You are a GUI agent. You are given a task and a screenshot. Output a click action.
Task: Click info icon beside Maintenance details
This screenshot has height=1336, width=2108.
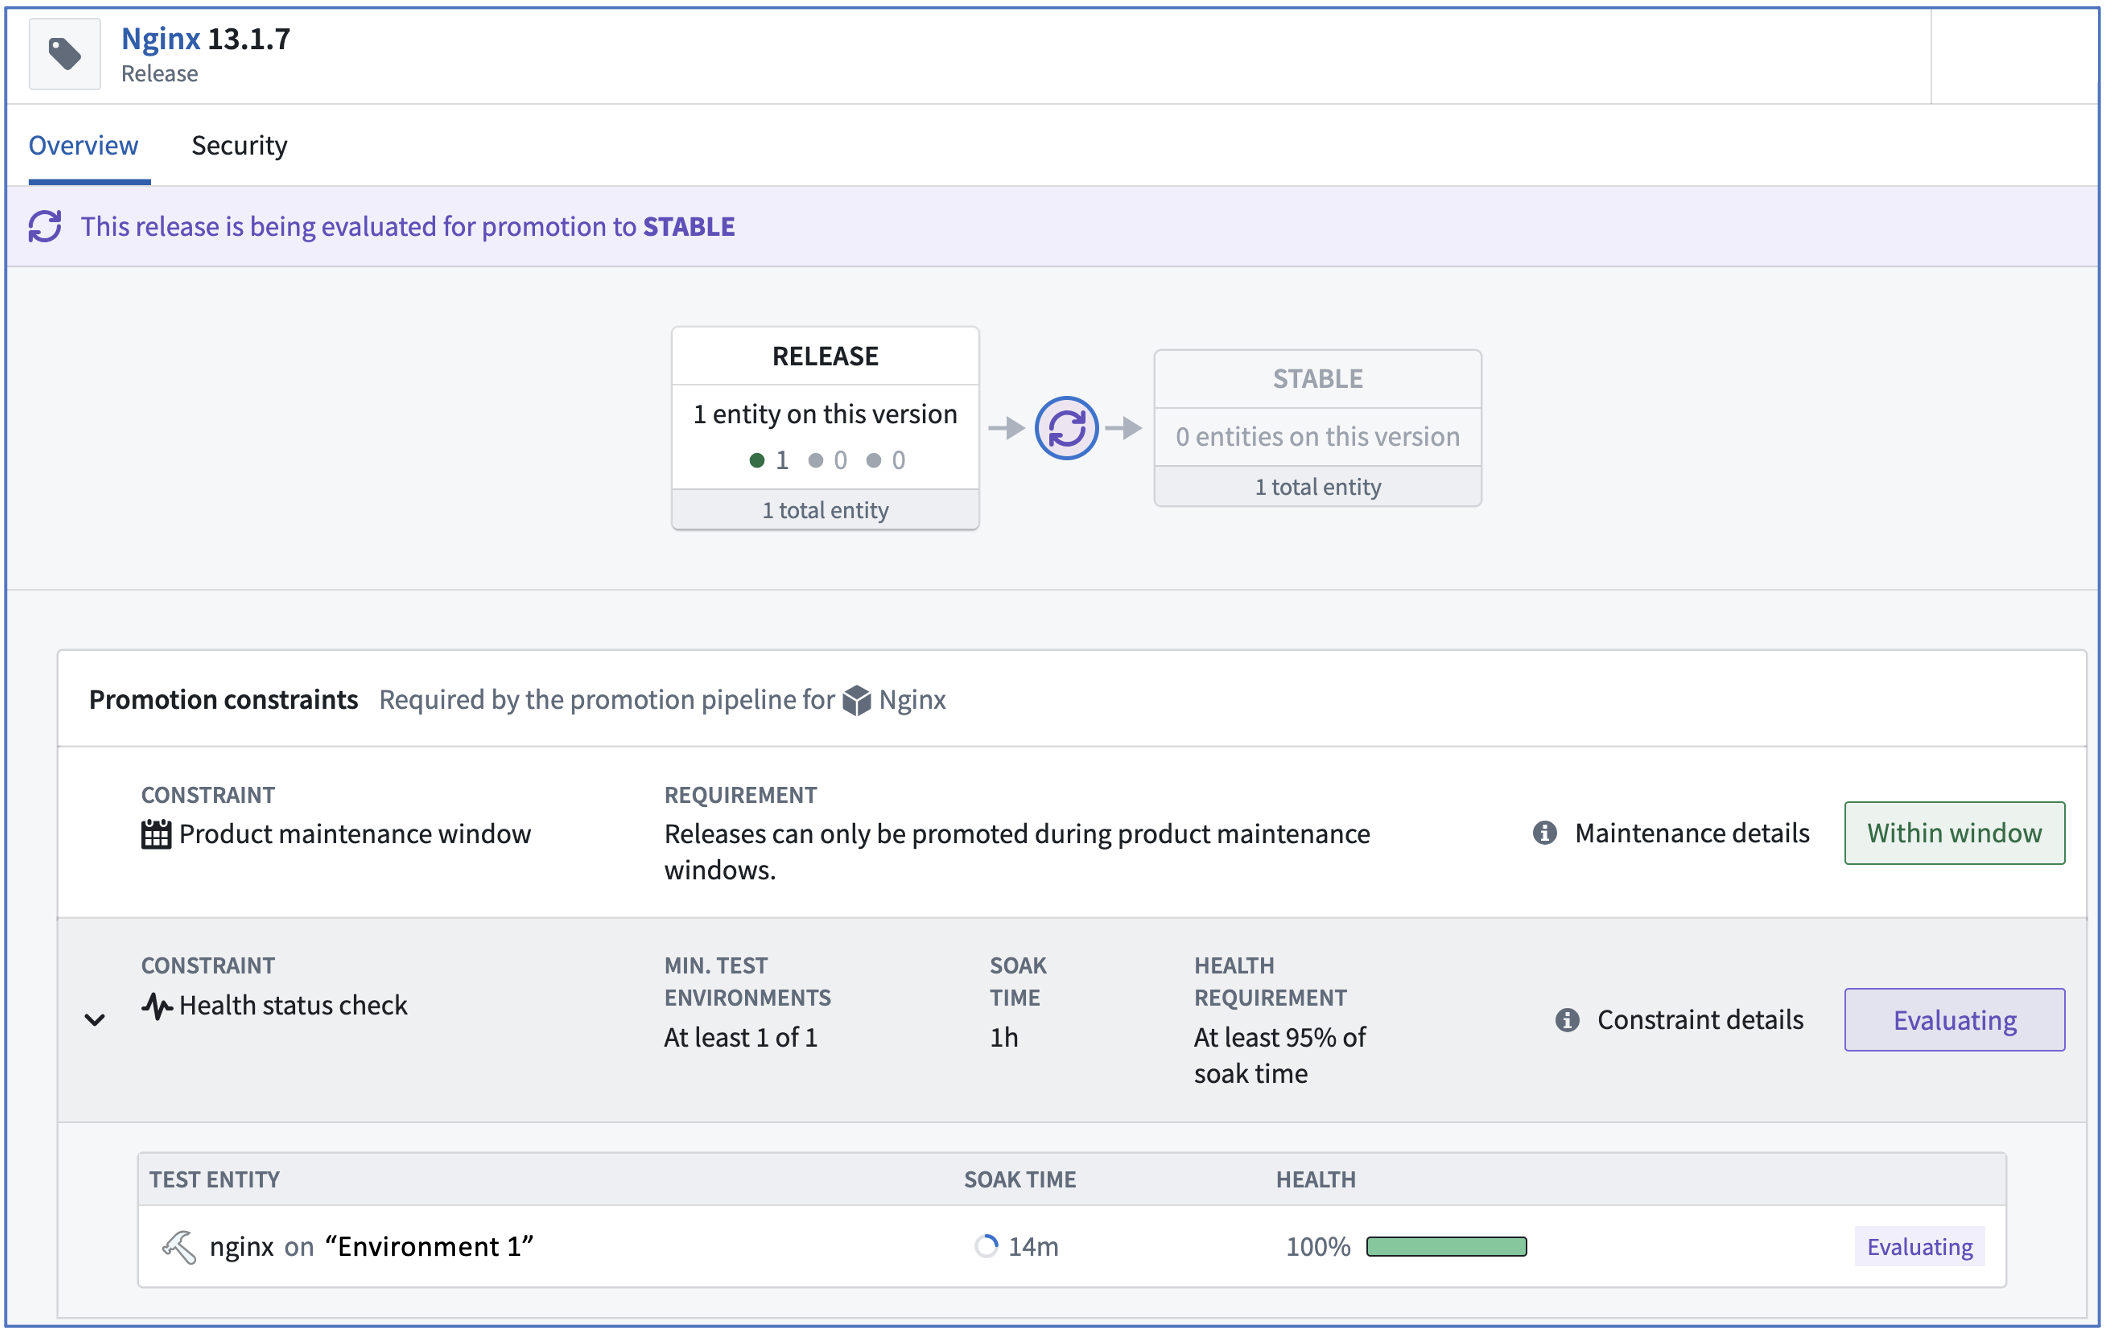pyautogui.click(x=1545, y=833)
